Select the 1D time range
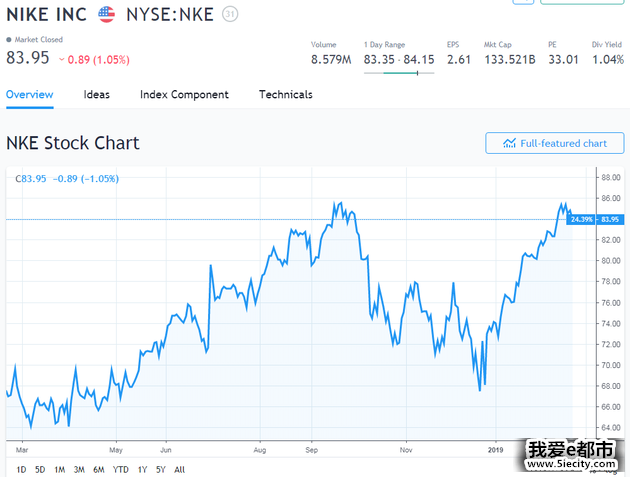Viewport: 630px width, 477px height. (22, 469)
